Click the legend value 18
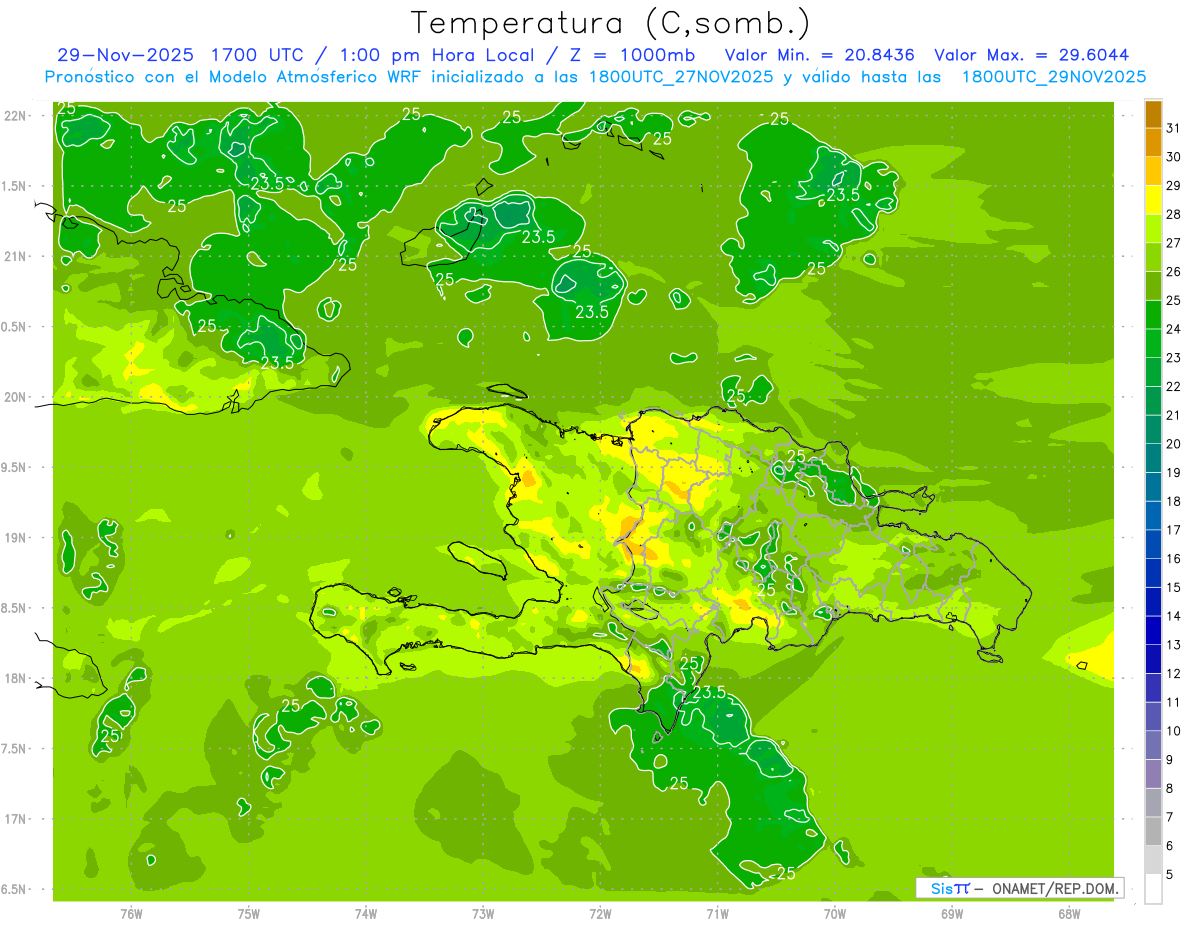Screen dimensions: 1200x927 1174,501
